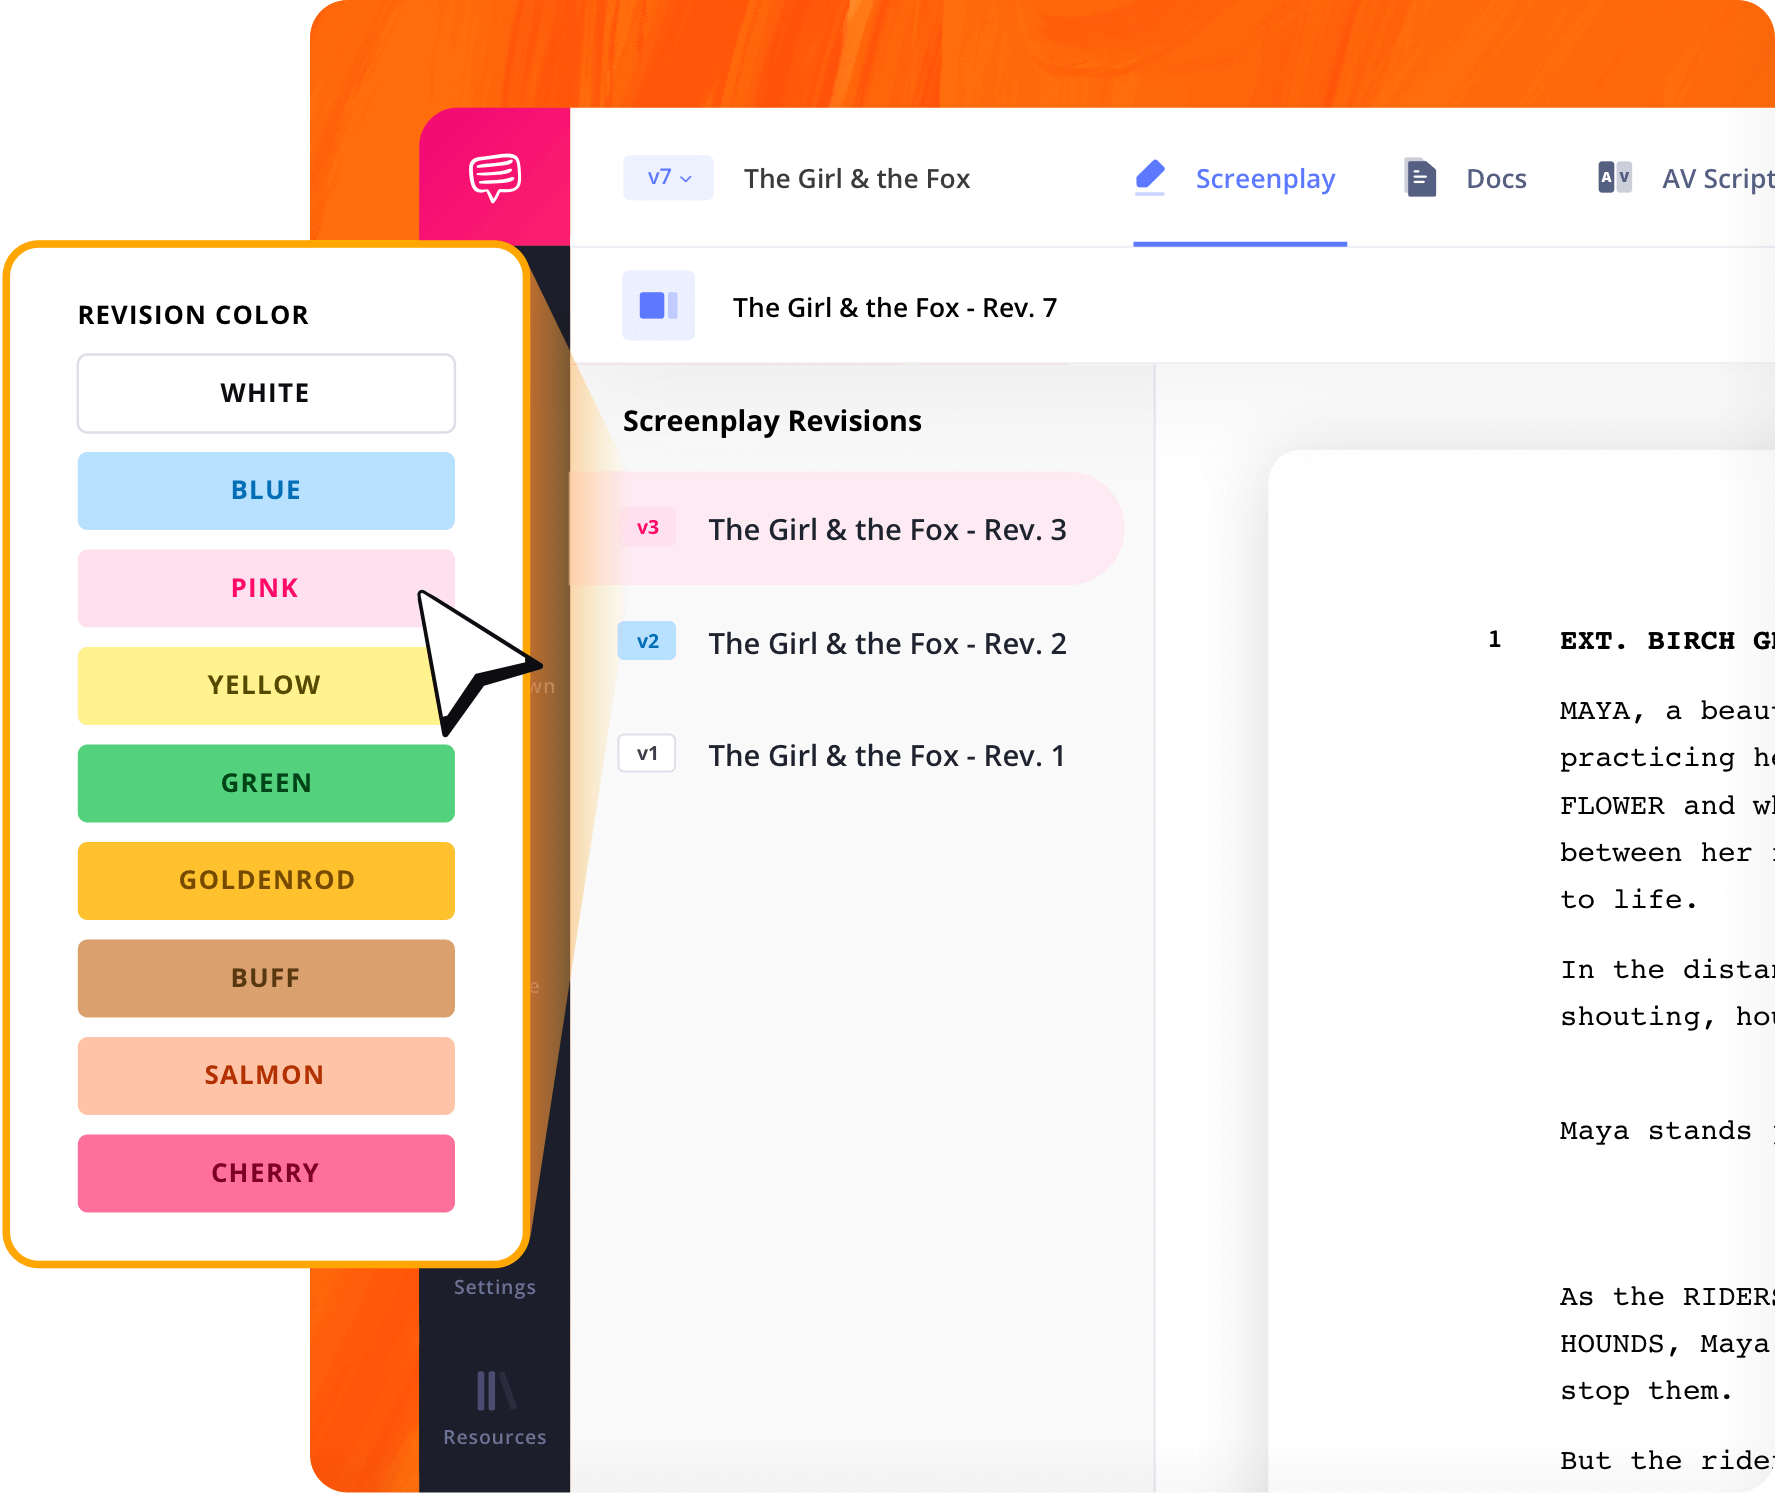Open Settings from the sidebar
Image resolution: width=1775 pixels, height=1493 pixels.
pos(493,1287)
